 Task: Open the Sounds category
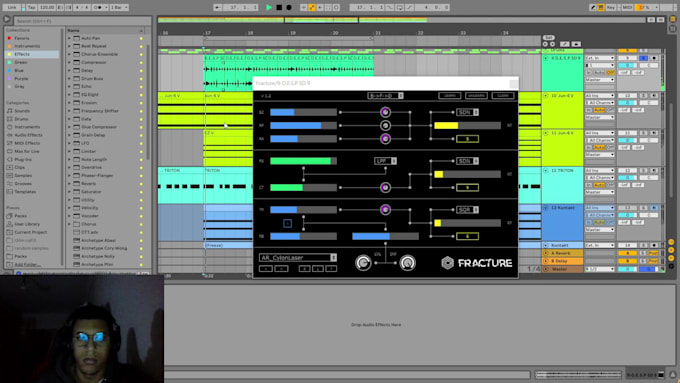(x=22, y=111)
